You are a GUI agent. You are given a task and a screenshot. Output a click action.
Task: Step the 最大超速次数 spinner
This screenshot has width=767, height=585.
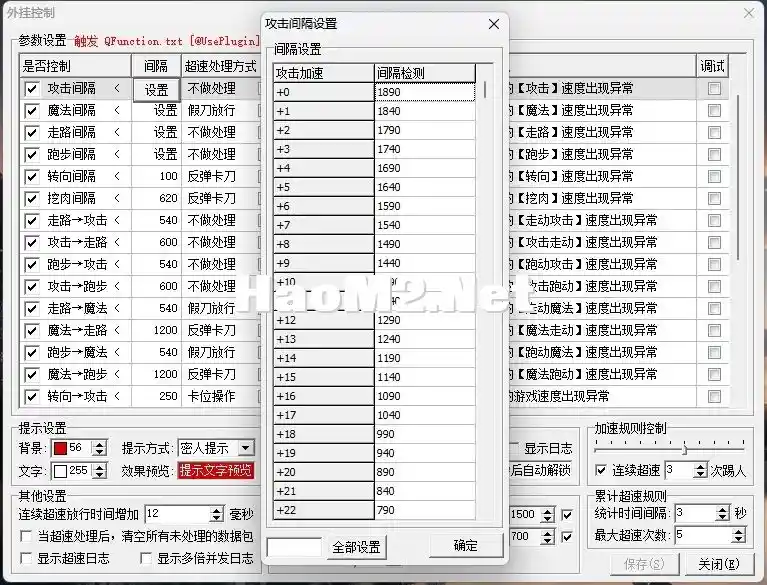tap(739, 535)
